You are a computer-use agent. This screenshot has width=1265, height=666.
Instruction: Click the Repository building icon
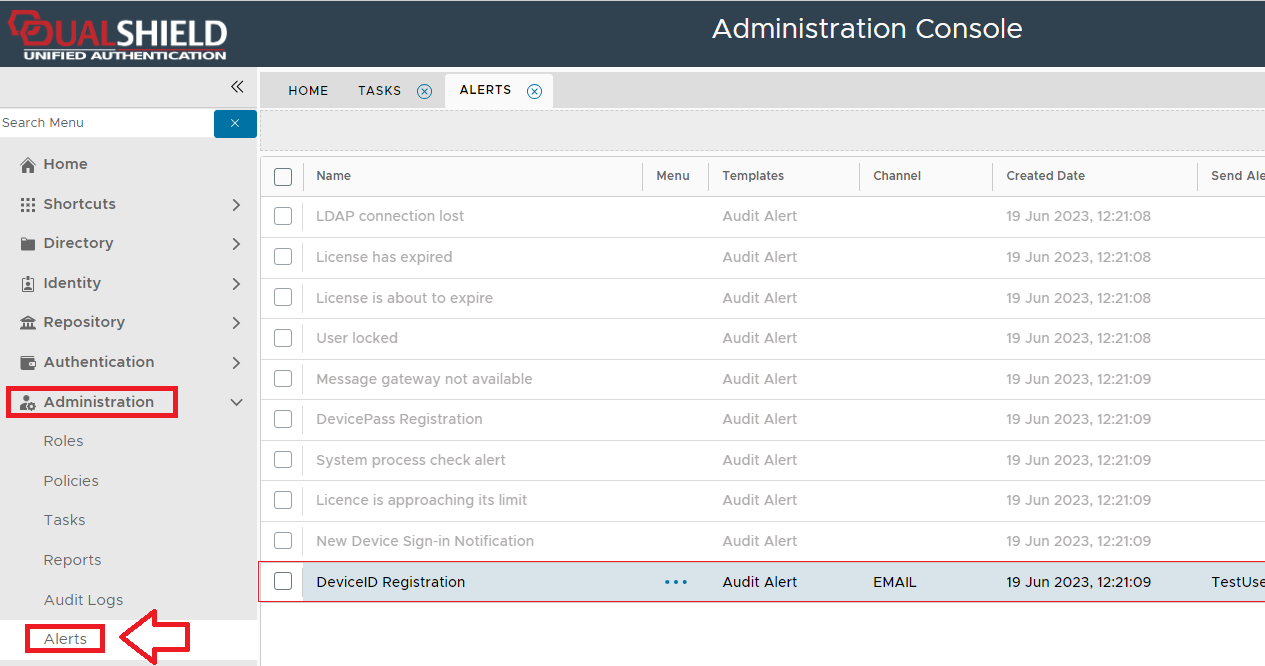[x=28, y=323]
